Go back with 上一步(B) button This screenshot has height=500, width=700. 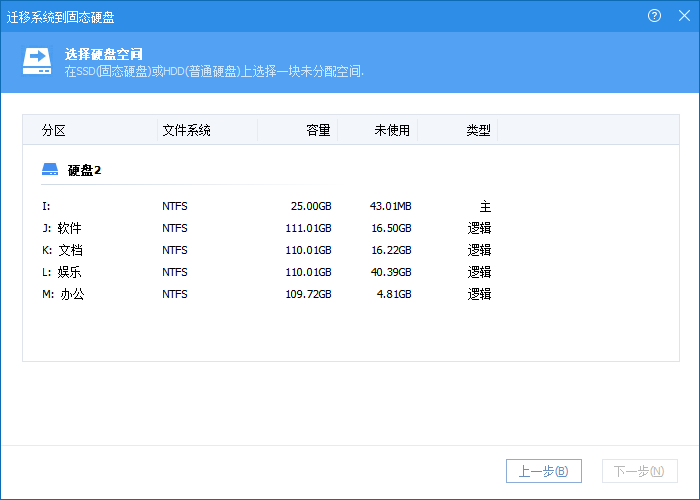click(544, 471)
